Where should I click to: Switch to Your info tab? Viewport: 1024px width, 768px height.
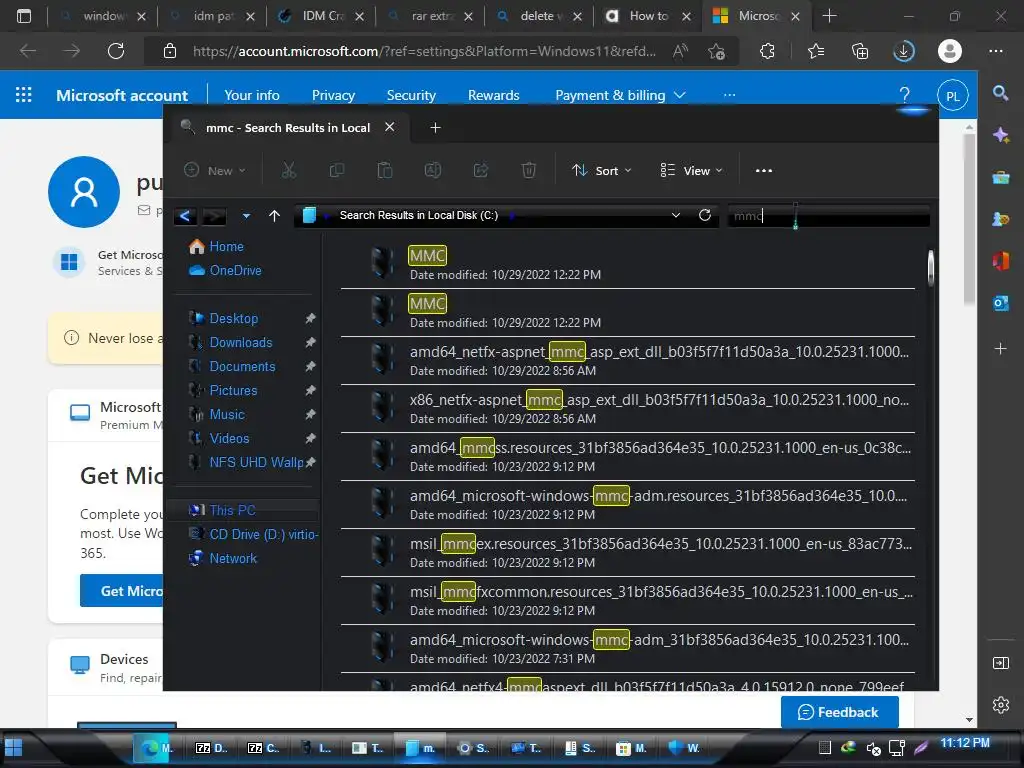point(251,95)
